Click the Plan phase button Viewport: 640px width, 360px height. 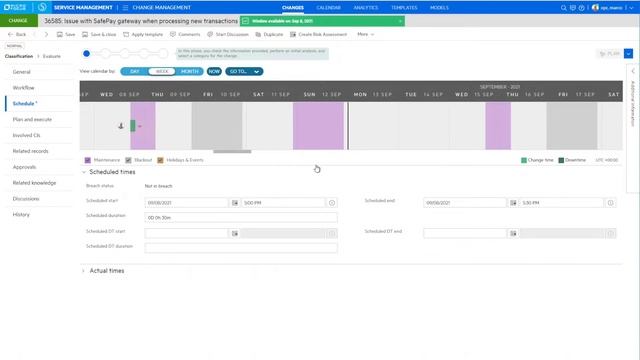pyautogui.click(x=609, y=53)
